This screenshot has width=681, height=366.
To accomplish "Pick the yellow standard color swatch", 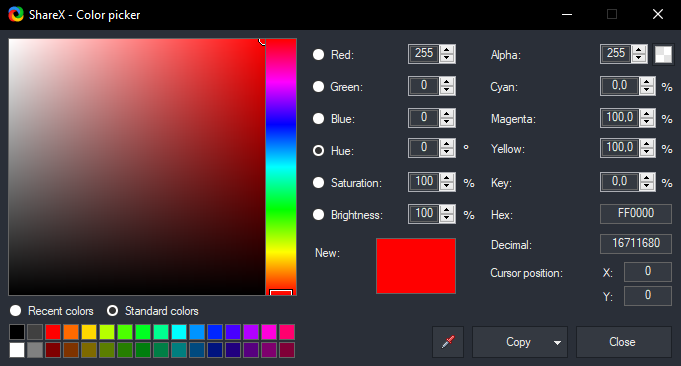I will click(89, 332).
